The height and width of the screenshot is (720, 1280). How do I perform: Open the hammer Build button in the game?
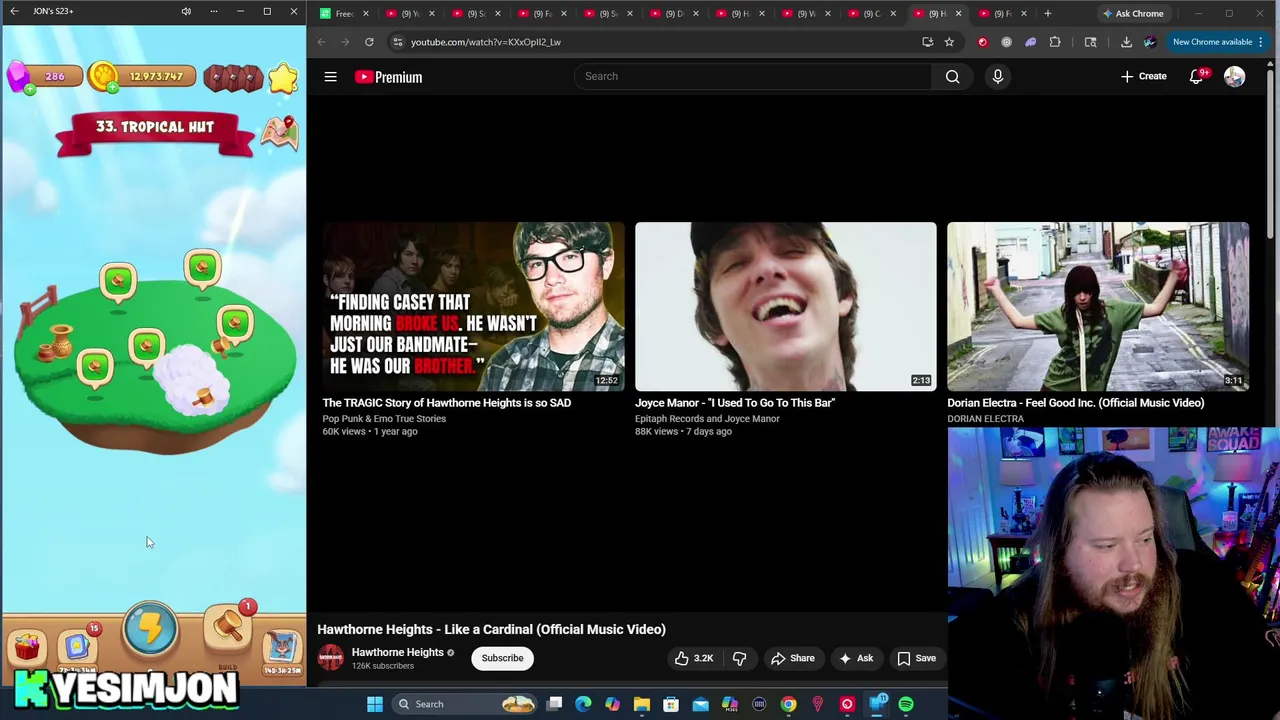228,630
